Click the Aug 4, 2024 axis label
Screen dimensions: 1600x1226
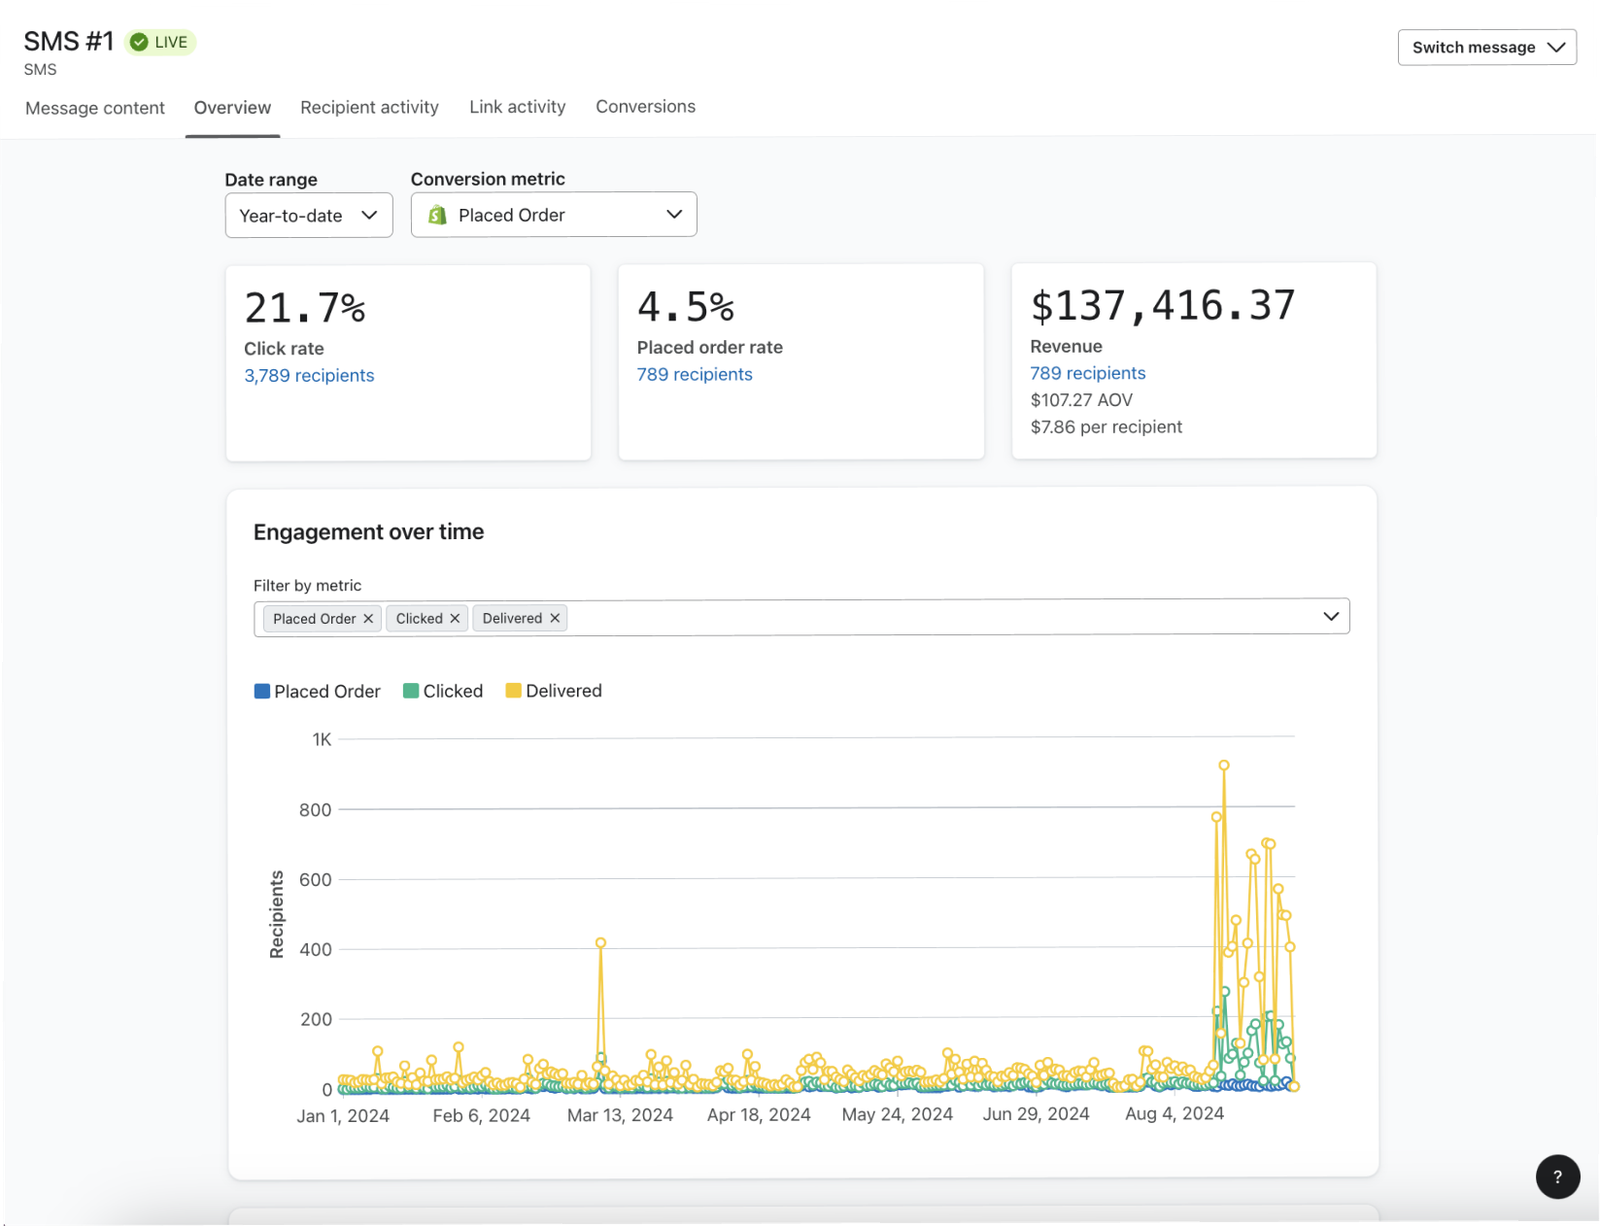tap(1174, 1114)
